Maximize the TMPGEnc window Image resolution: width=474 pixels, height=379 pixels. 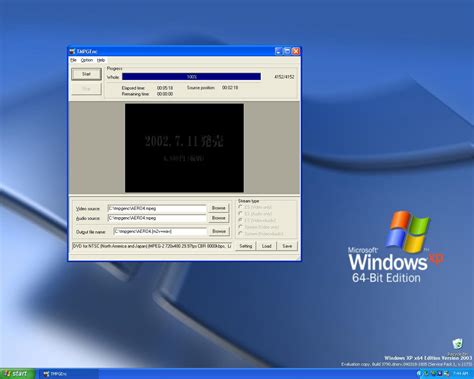tap(287, 51)
